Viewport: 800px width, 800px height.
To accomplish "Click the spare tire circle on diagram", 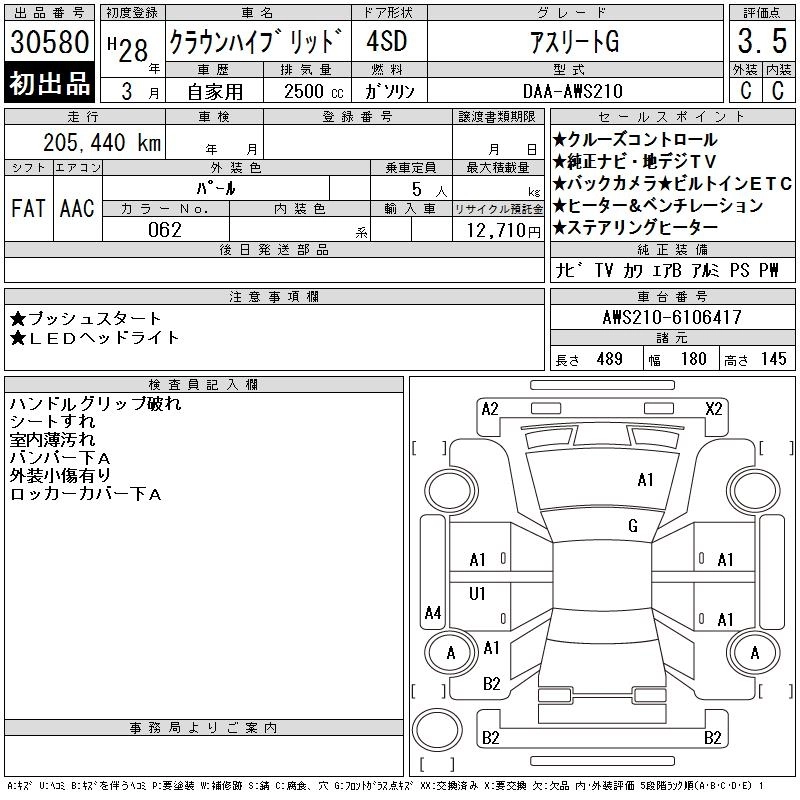I will (437, 730).
